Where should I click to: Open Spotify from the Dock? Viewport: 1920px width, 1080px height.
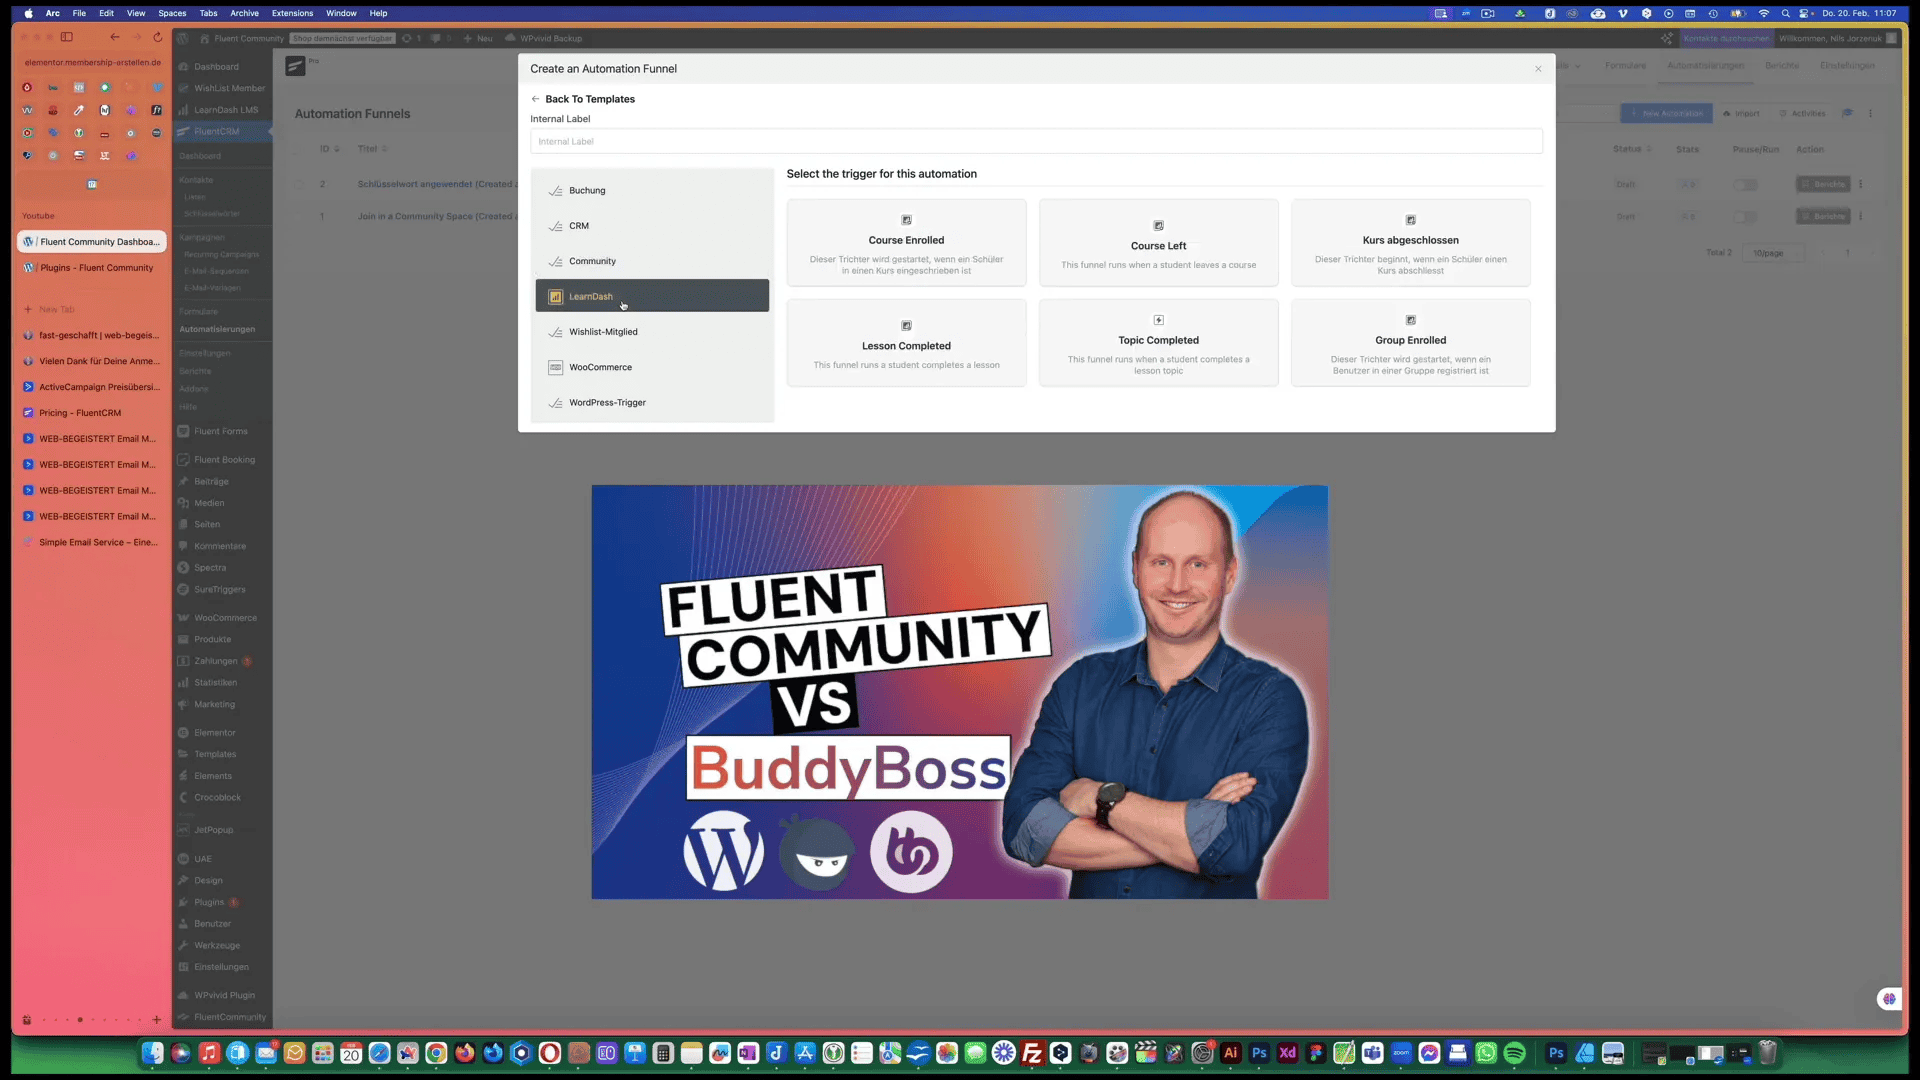tap(1514, 1053)
